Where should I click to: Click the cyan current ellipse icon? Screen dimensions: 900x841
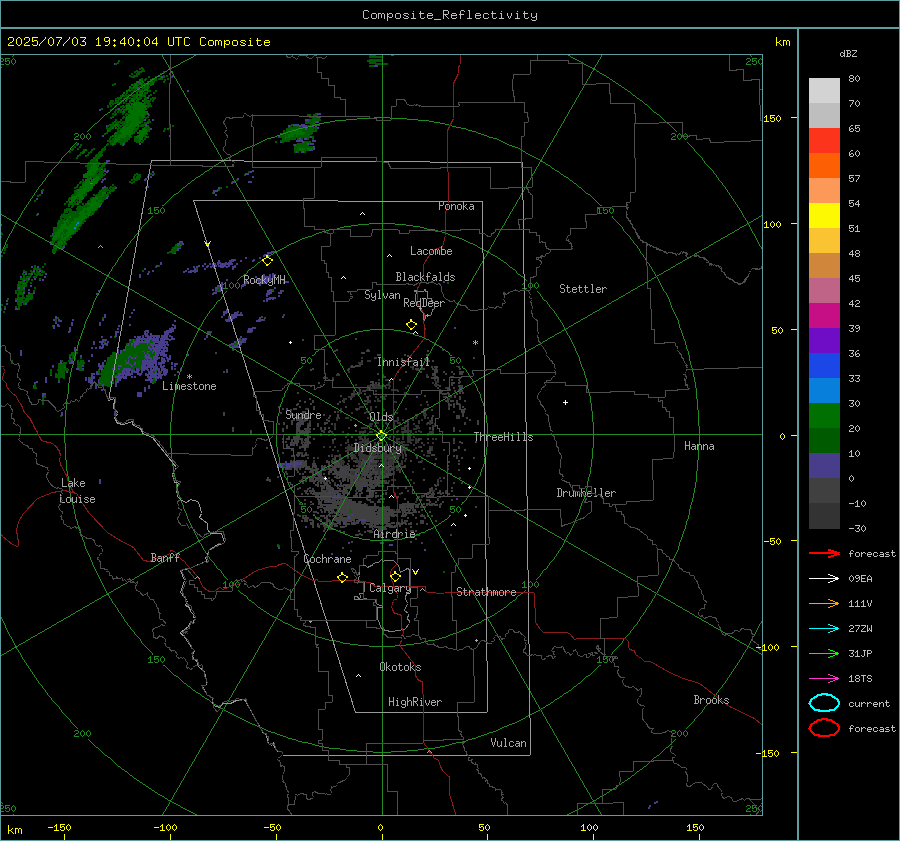pos(824,703)
